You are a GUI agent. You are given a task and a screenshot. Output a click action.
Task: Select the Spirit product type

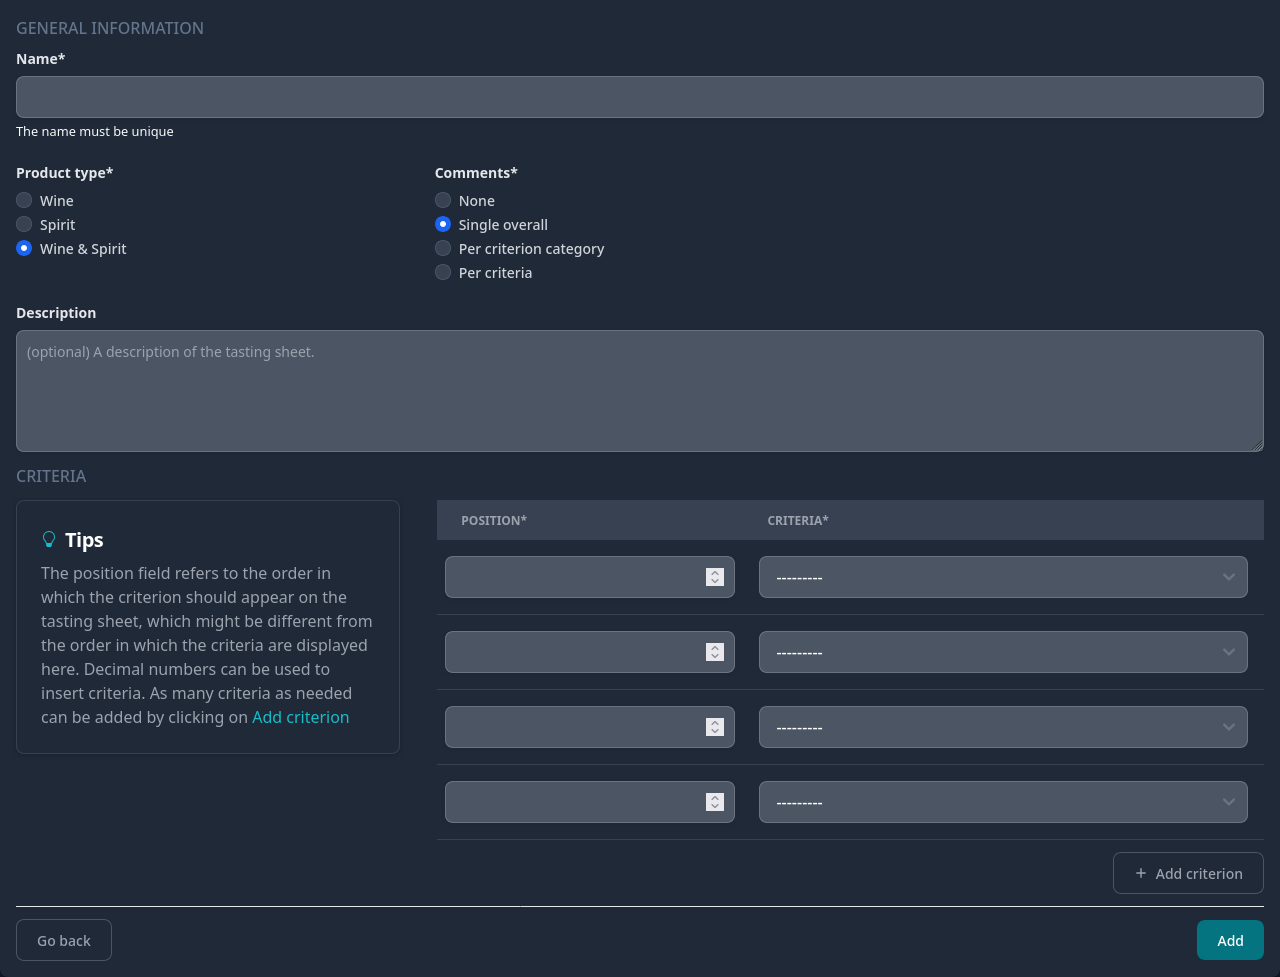tap(24, 224)
